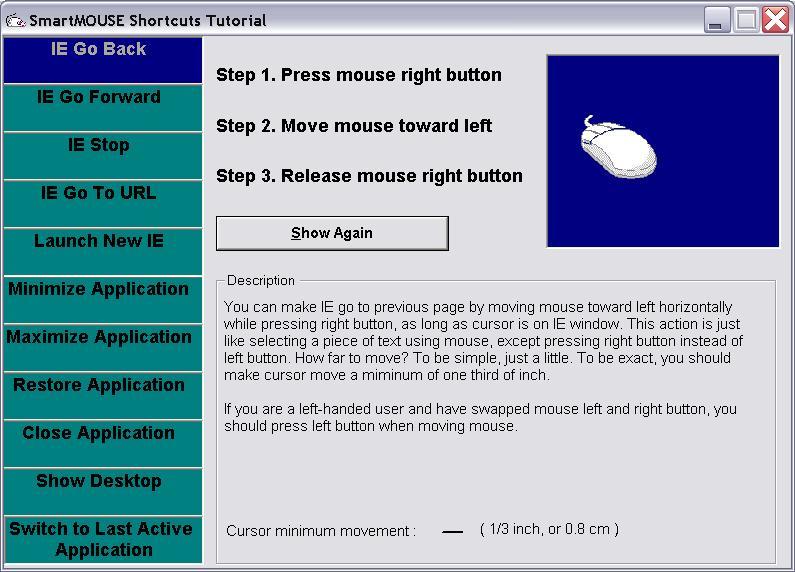Minimize the SmartMOUSE tutorial window
The height and width of the screenshot is (572, 795).
[717, 20]
